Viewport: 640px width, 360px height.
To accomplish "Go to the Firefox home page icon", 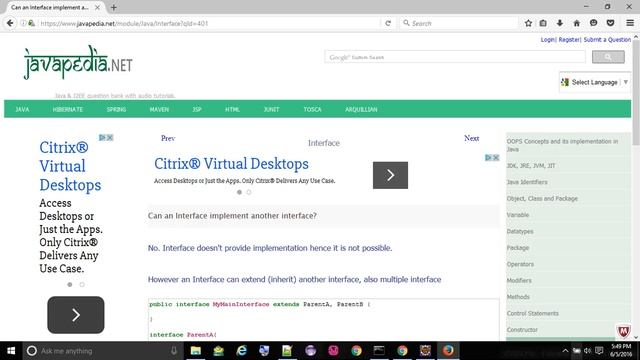I will click(x=576, y=23).
